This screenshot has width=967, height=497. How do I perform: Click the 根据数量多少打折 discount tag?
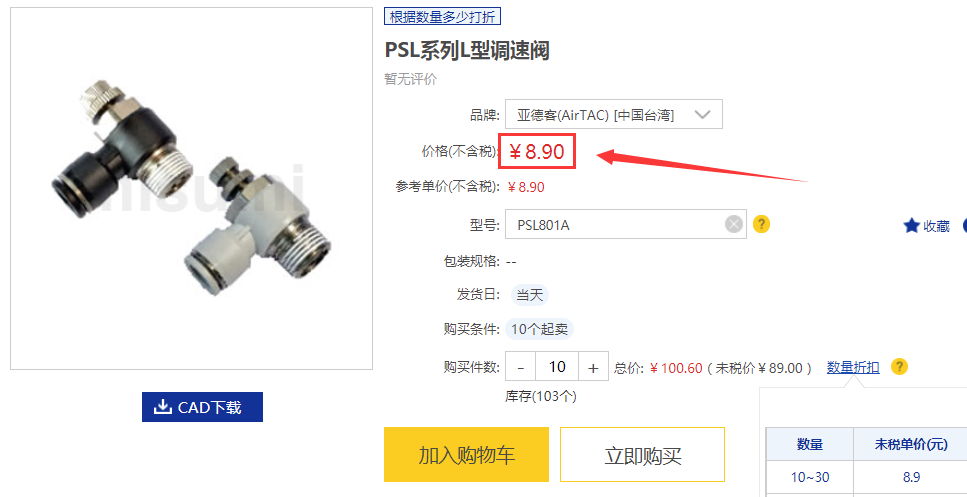click(442, 17)
